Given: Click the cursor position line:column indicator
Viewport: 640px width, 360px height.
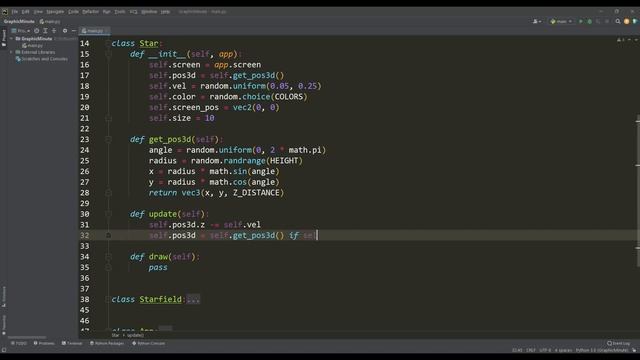Looking at the screenshot, I should [x=517, y=350].
